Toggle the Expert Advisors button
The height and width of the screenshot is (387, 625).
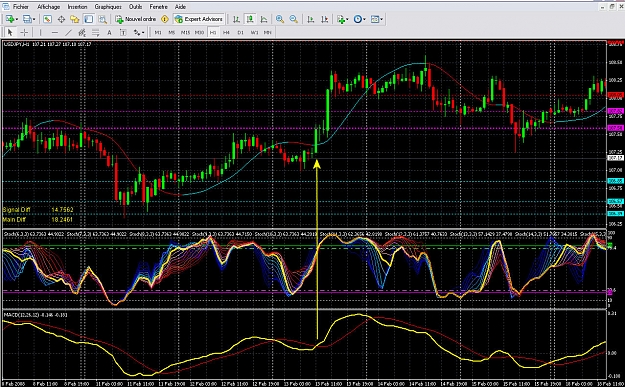point(199,19)
